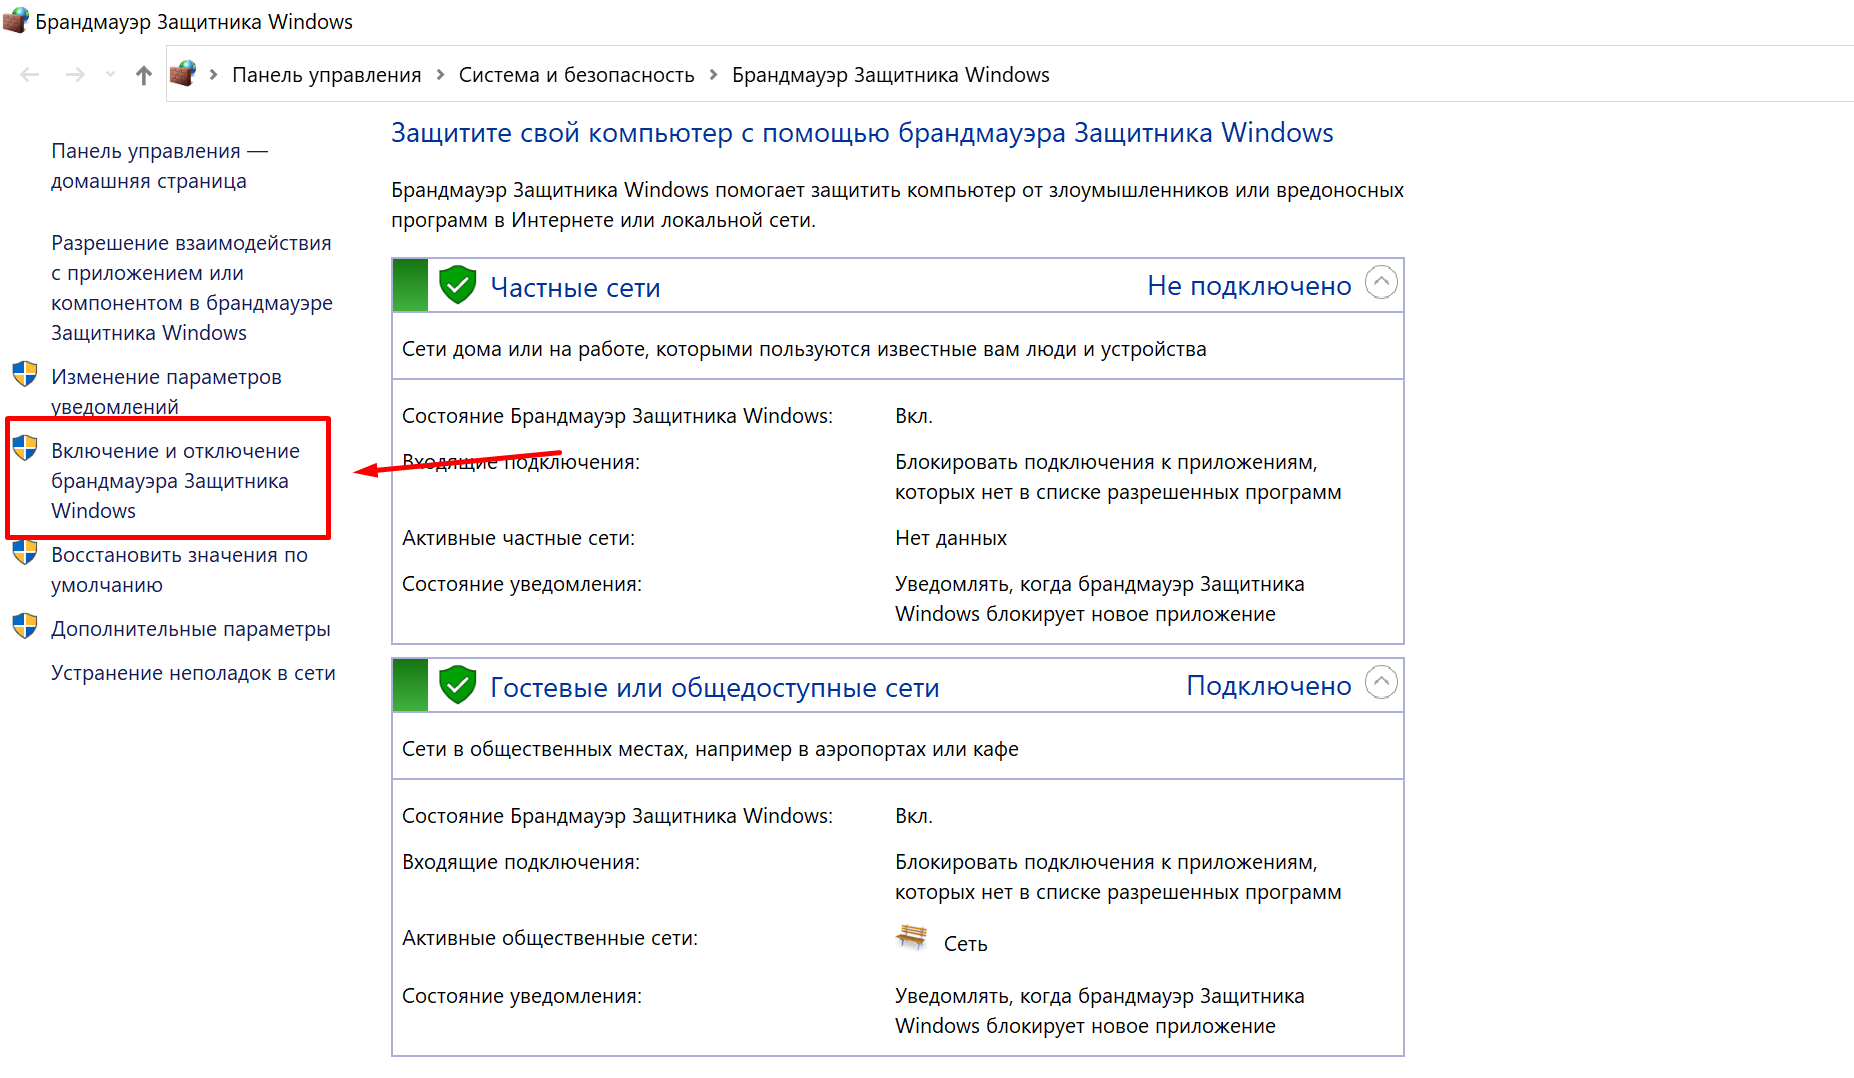Click shield icon beside Восстановить значения по умолчанию
This screenshot has height=1078, width=1854.
[25, 552]
